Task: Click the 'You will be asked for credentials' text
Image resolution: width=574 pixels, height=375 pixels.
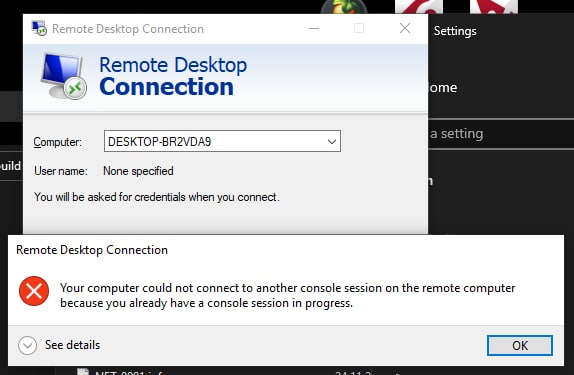Action: coord(157,197)
